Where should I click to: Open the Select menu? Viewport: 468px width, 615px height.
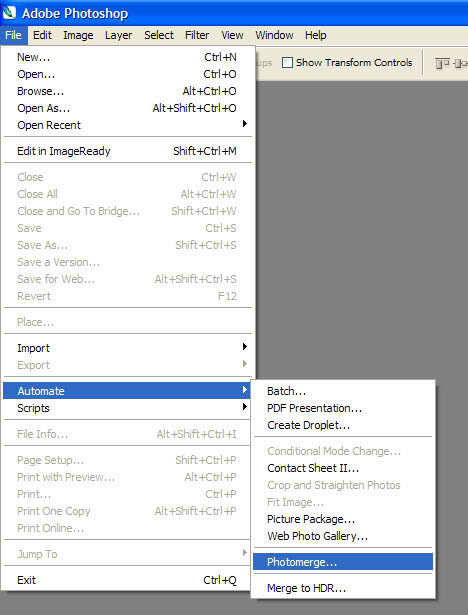pos(158,35)
